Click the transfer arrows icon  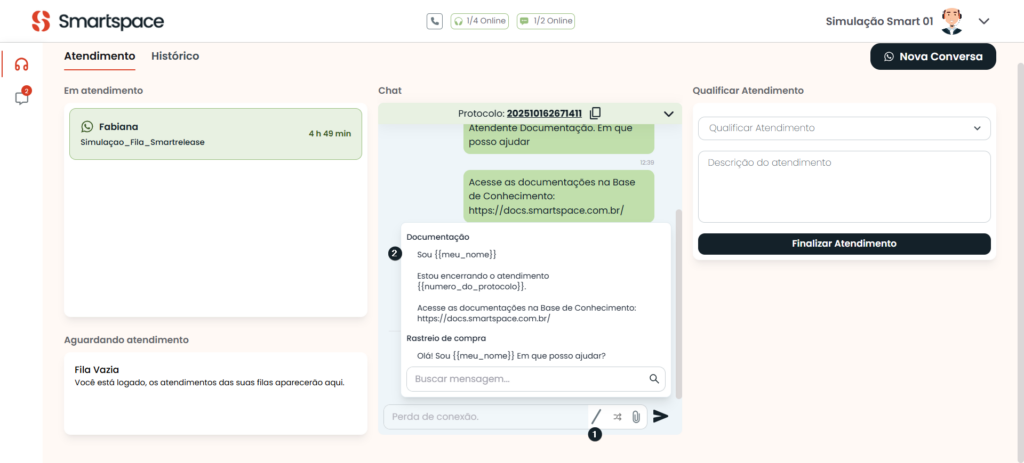pos(617,416)
